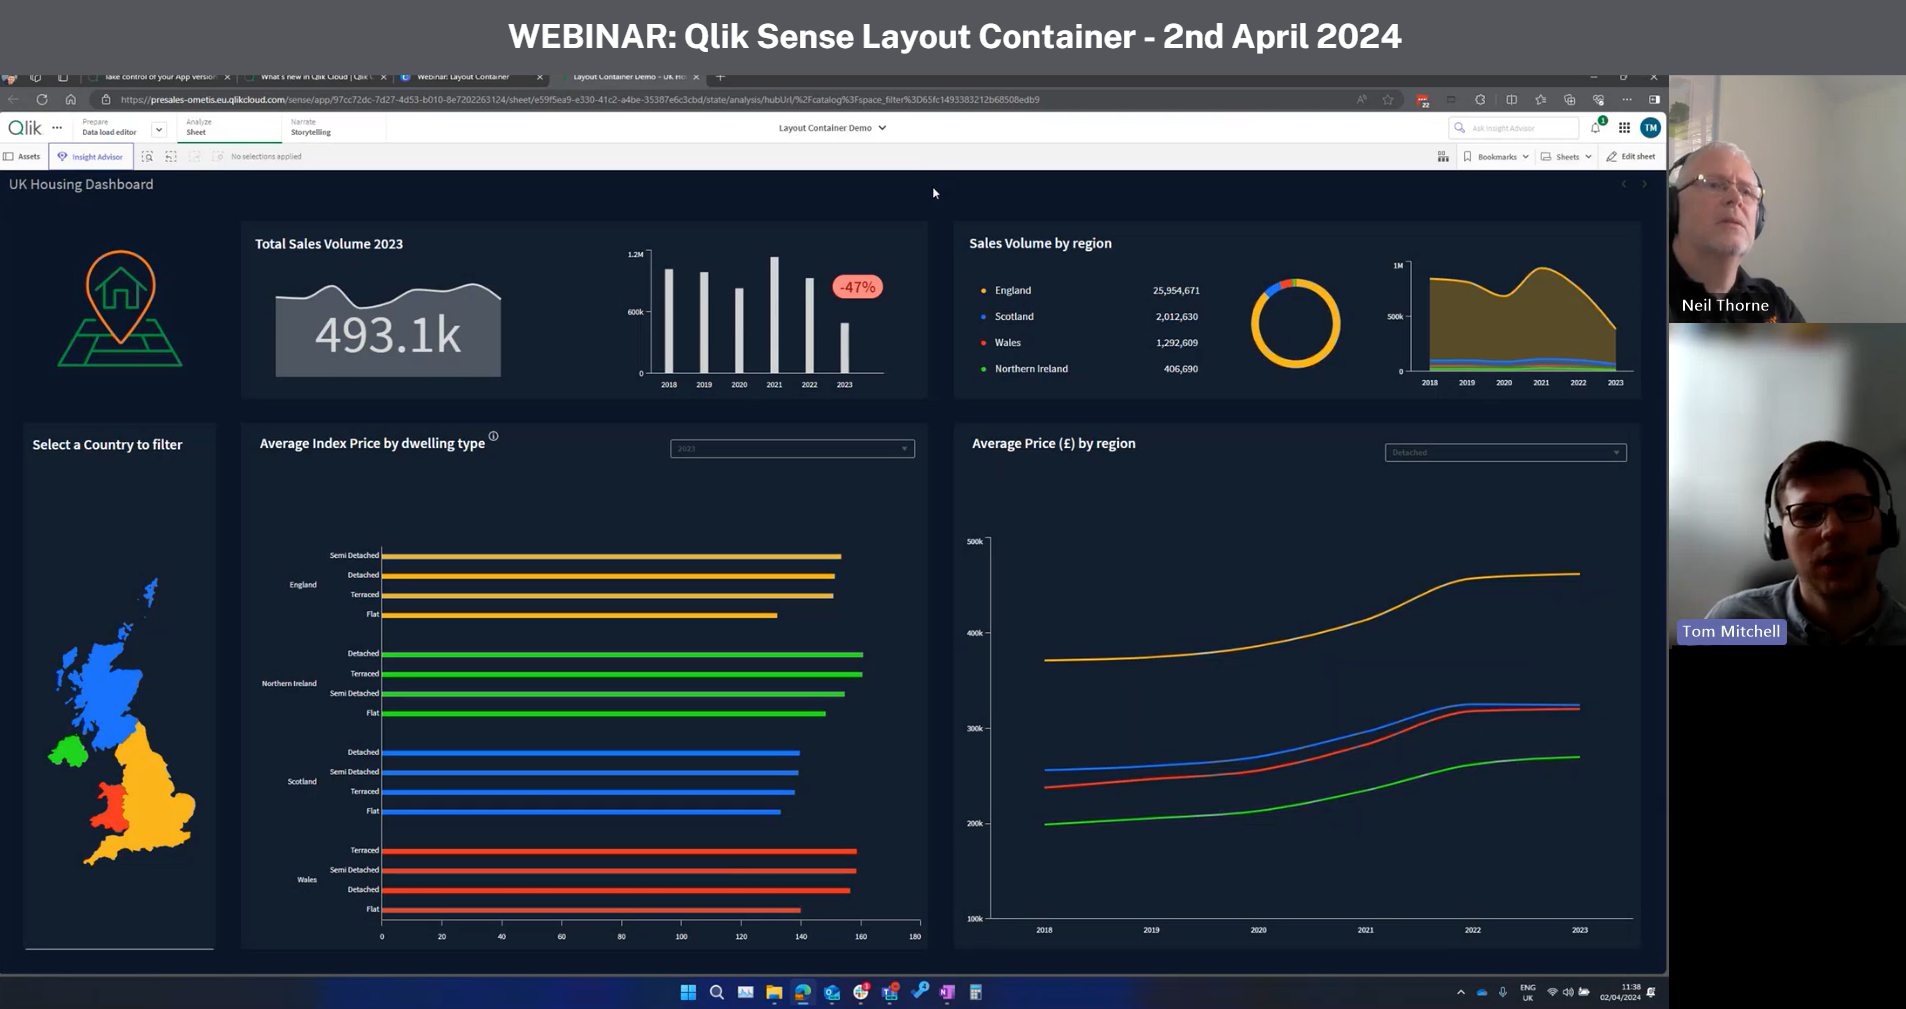Reload the browser page

coord(42,100)
